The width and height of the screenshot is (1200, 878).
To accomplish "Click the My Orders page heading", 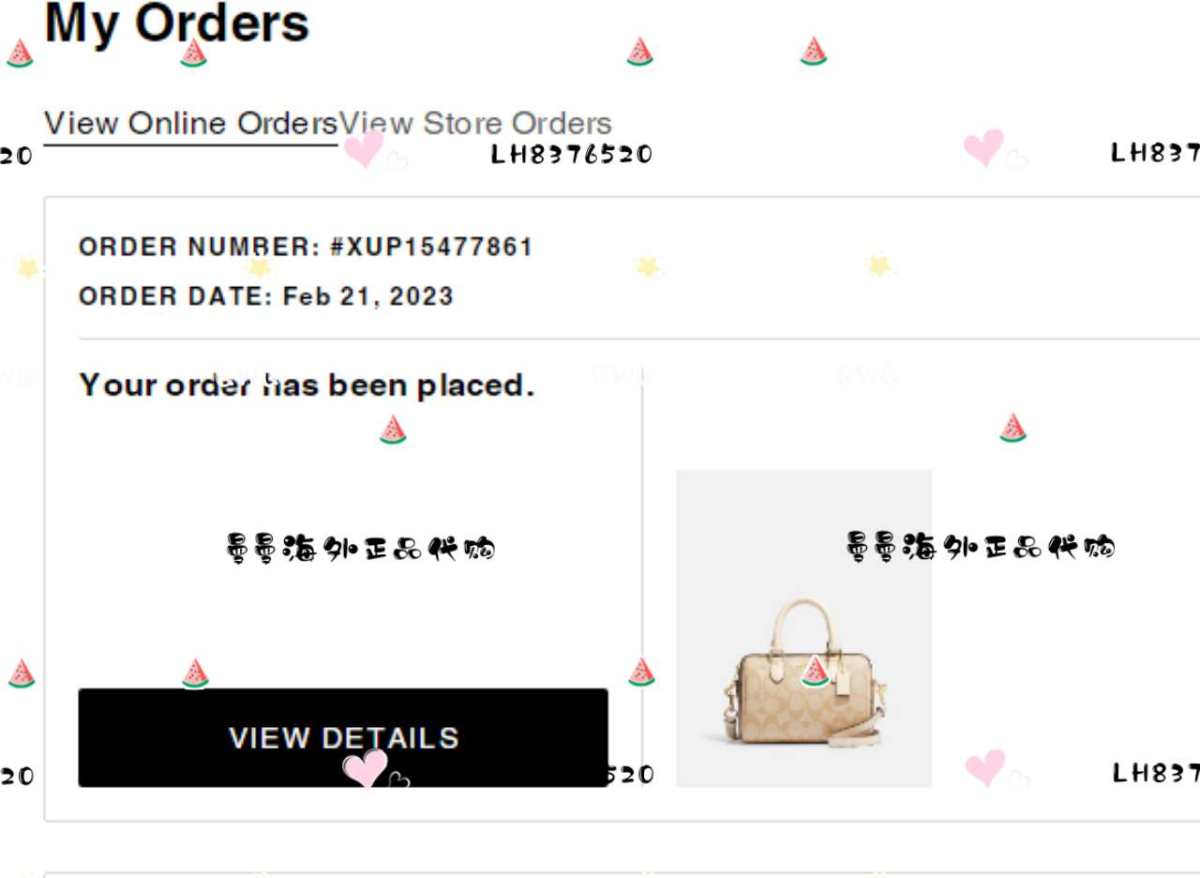I will [177, 22].
